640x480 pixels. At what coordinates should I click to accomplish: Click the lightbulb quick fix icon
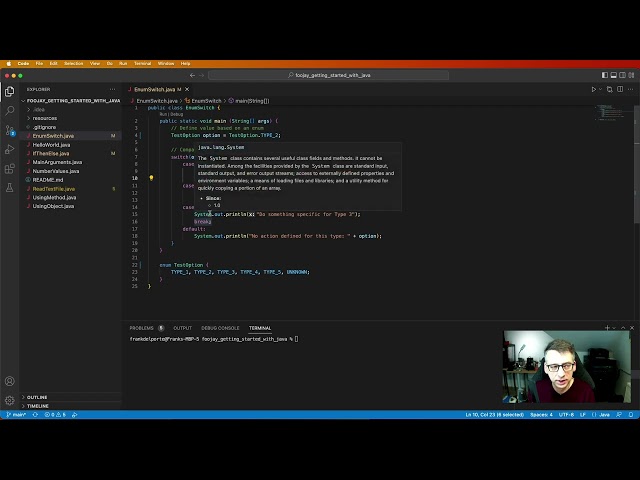(x=151, y=178)
